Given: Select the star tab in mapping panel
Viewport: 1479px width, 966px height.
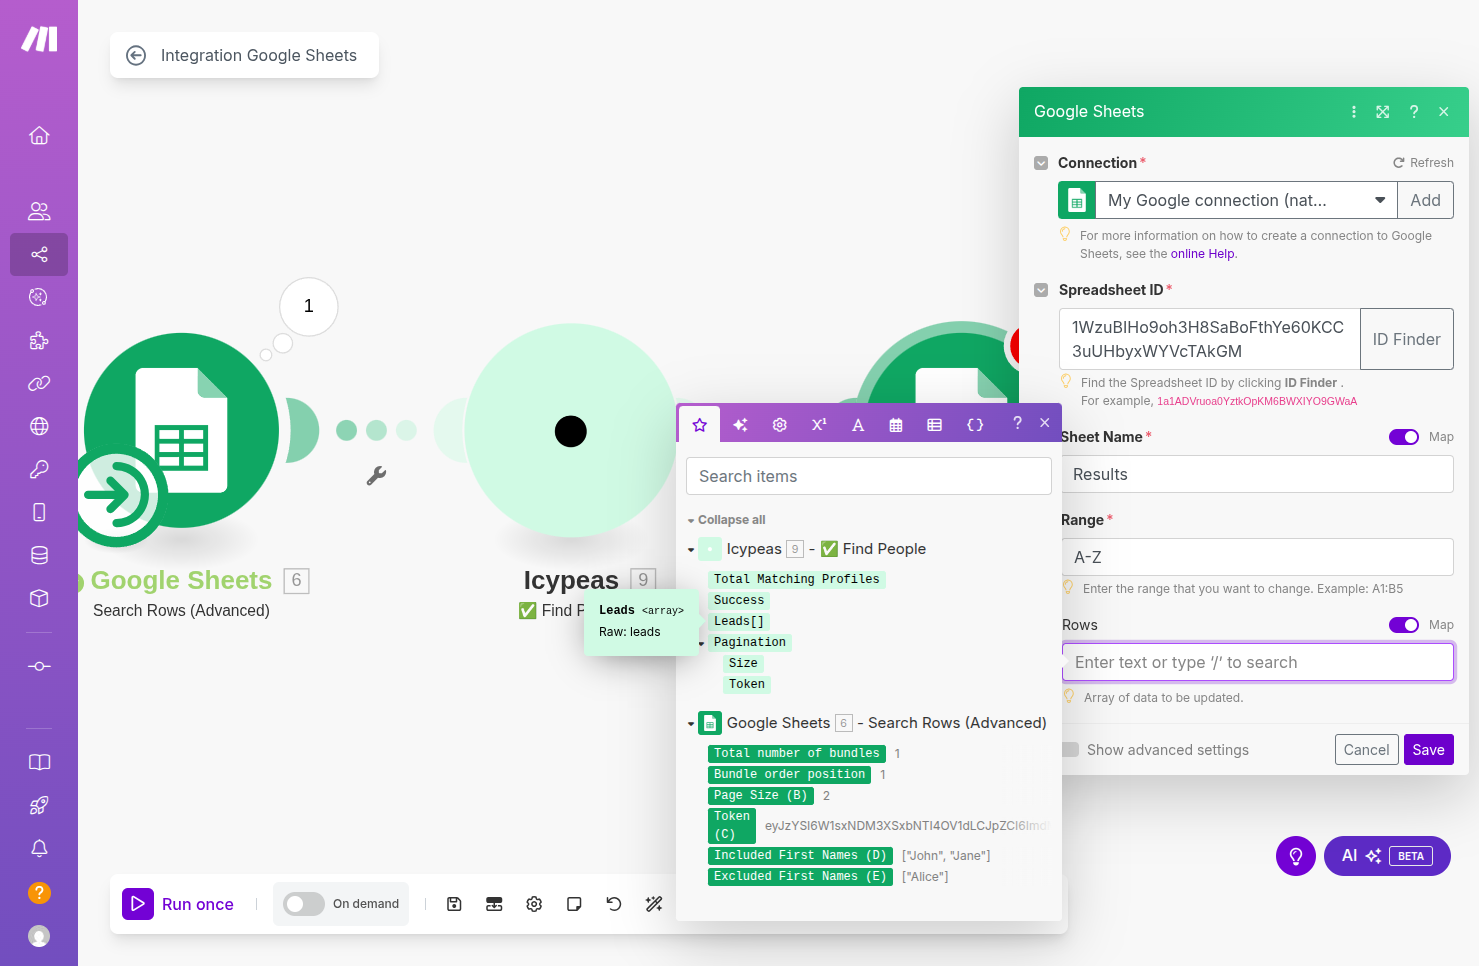Looking at the screenshot, I should (700, 425).
